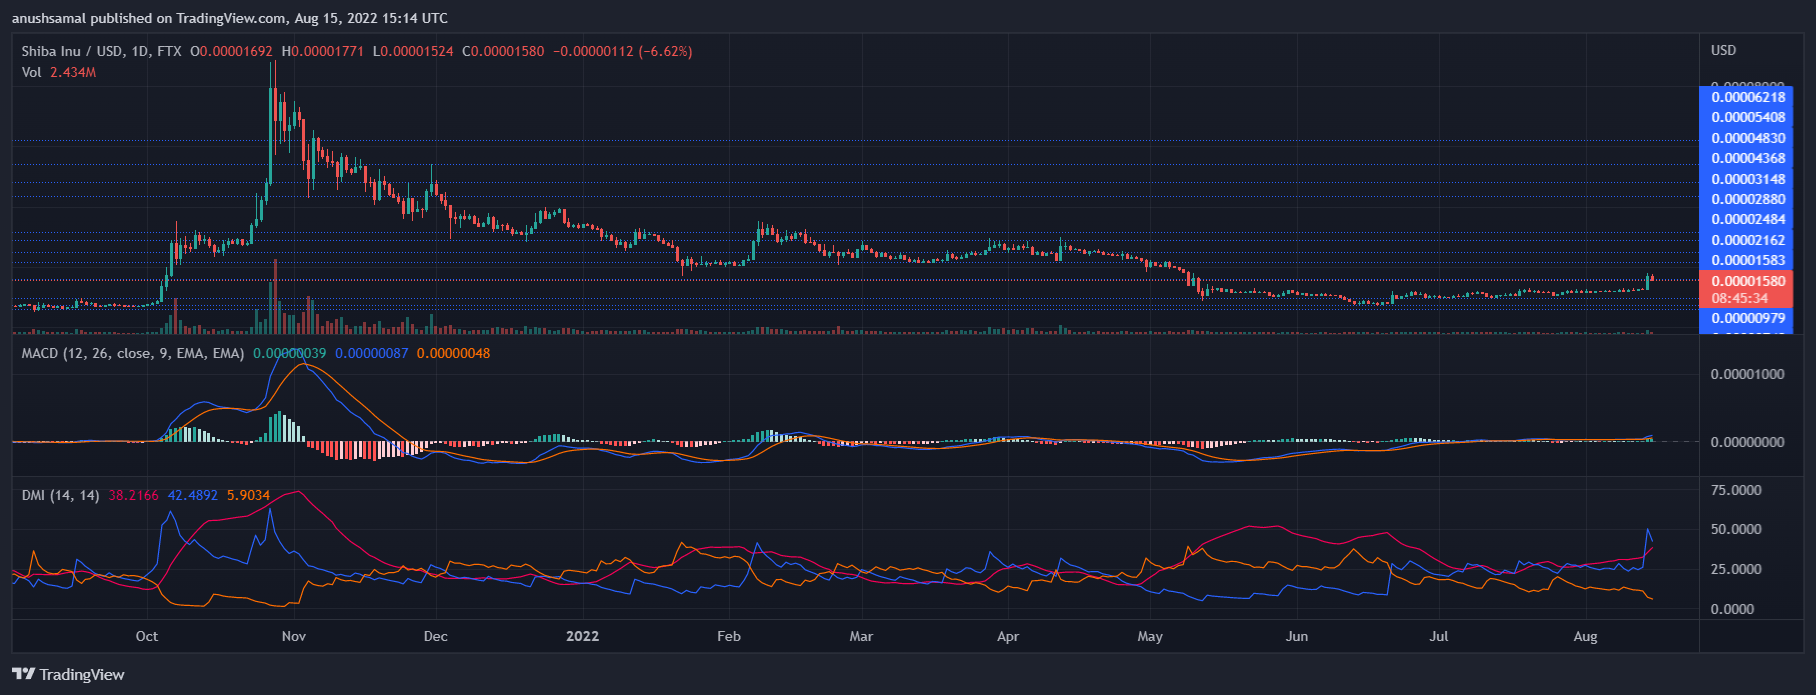This screenshot has width=1816, height=695.
Task: Click the DMI axis value 25.0000
Action: point(1736,569)
